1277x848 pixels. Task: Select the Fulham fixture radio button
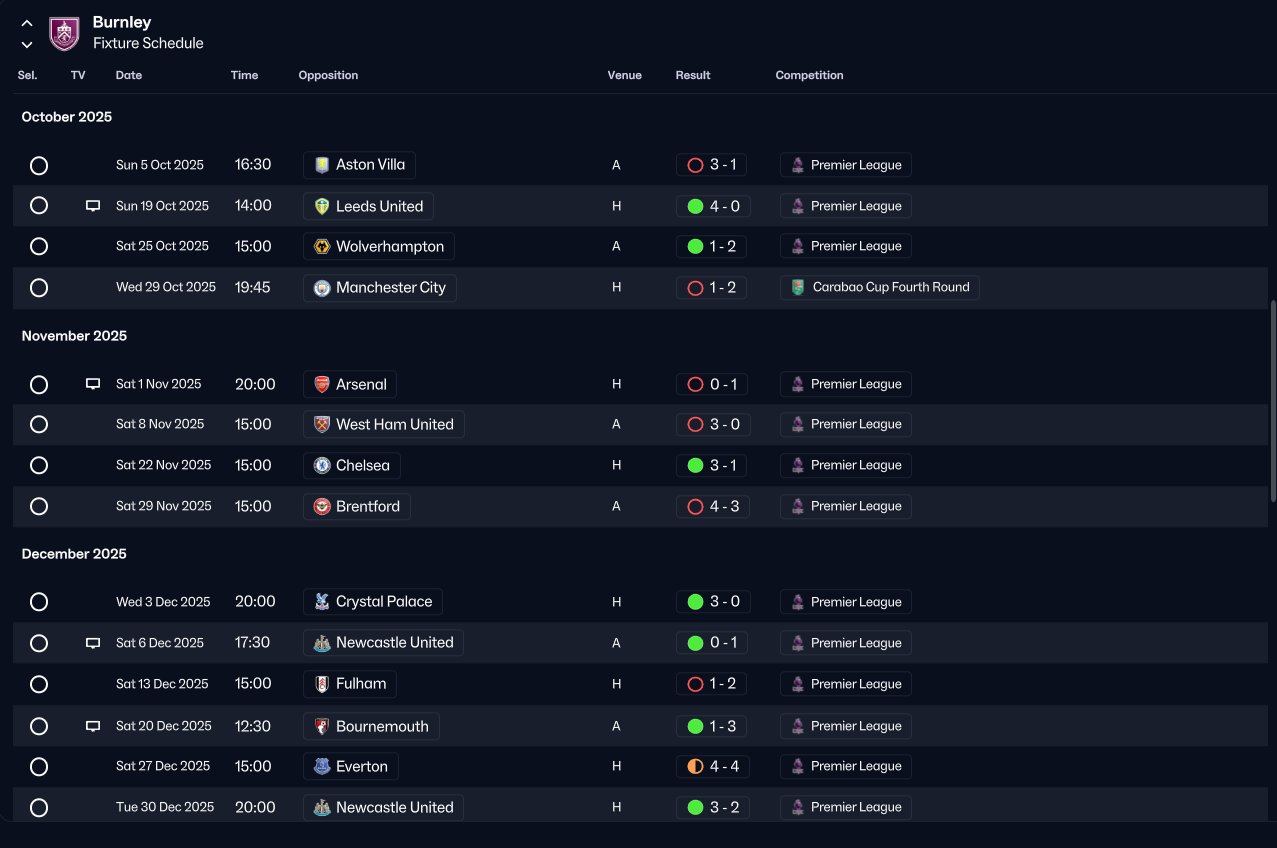(39, 684)
